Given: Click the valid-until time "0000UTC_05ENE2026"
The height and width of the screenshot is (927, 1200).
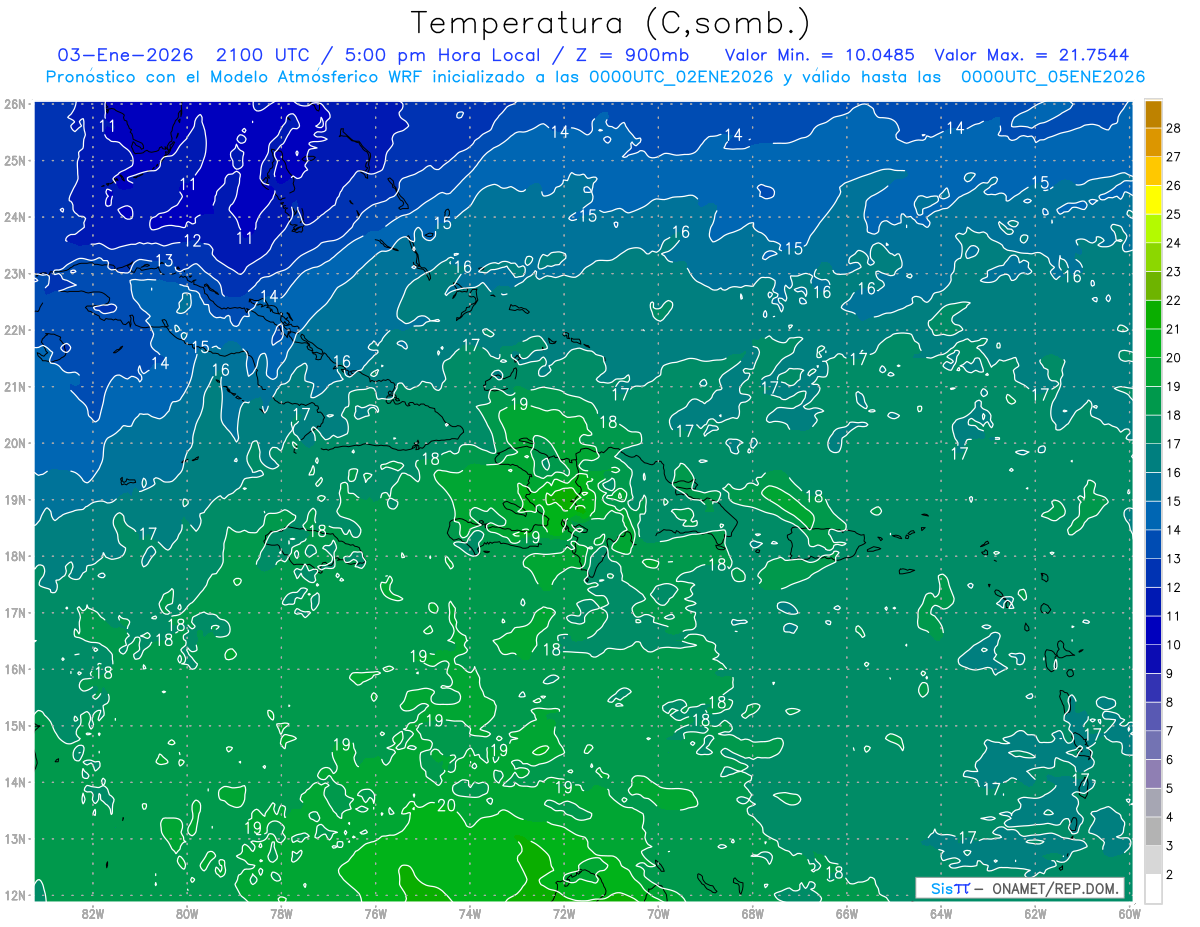Looking at the screenshot, I should point(1053,77).
